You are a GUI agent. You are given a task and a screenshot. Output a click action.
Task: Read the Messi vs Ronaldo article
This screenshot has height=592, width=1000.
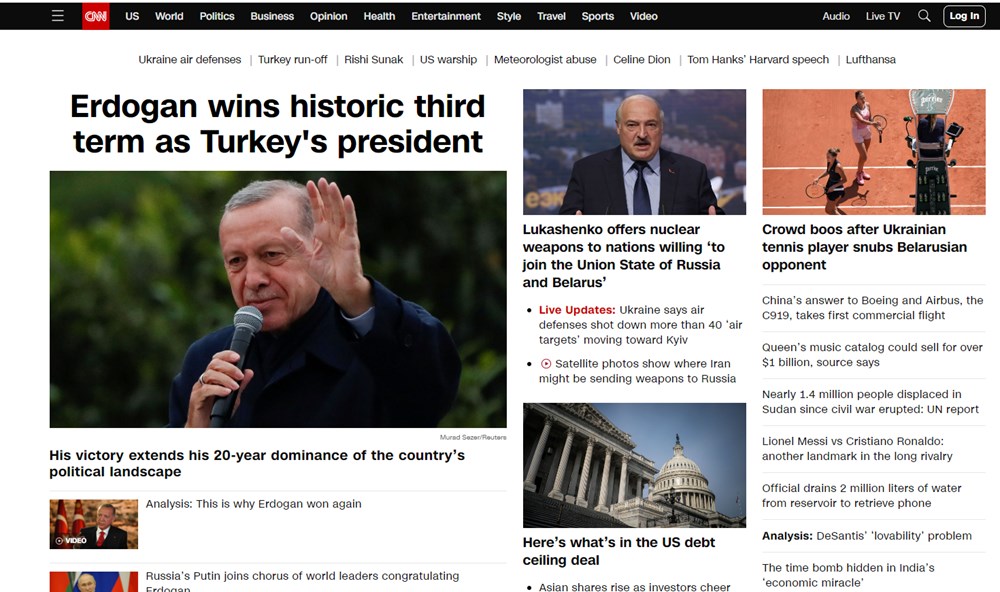tap(857, 448)
